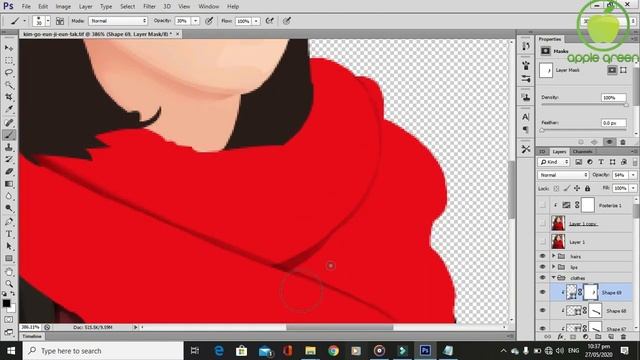This screenshot has width=640, height=360.
Task: Open the Image menu
Action: pos(63,7)
